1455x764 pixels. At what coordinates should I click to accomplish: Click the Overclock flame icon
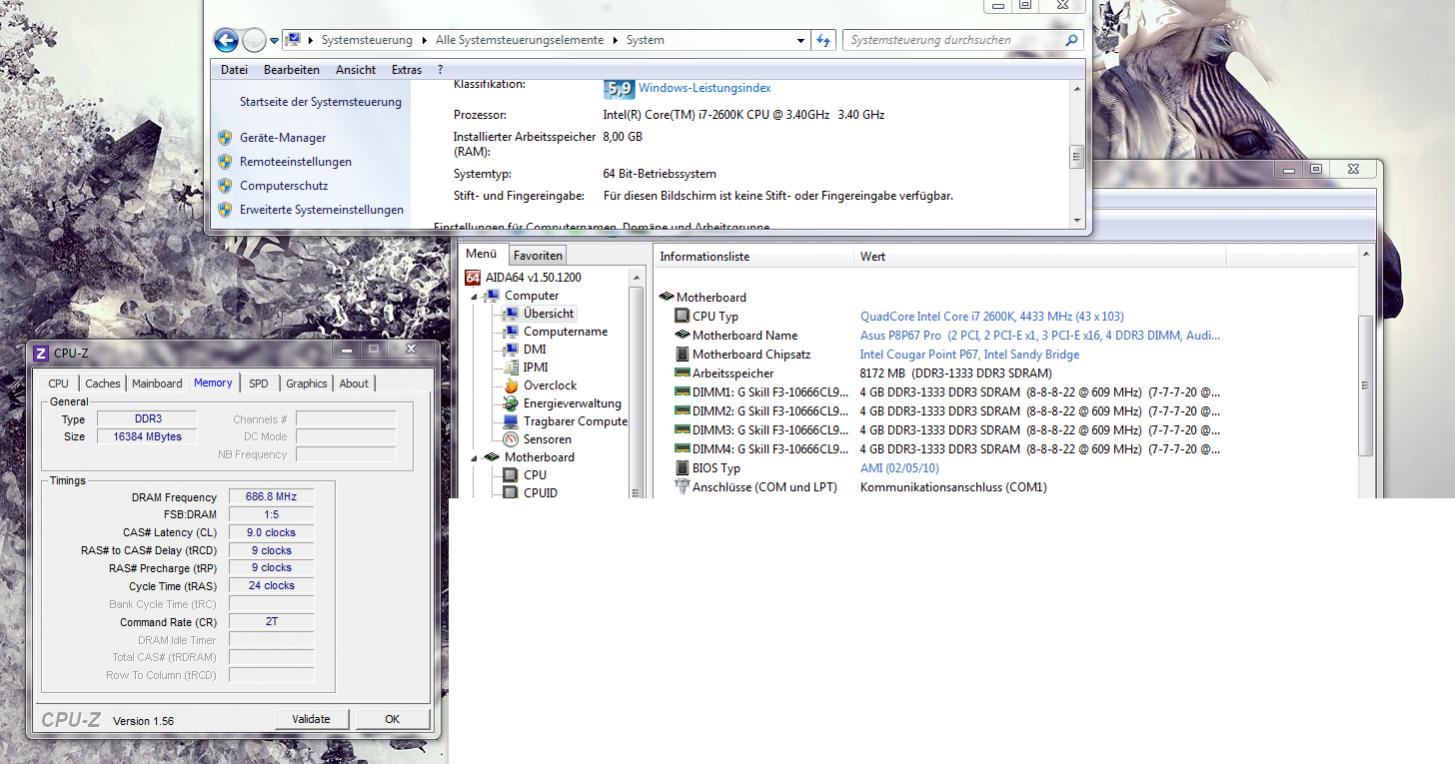point(511,385)
